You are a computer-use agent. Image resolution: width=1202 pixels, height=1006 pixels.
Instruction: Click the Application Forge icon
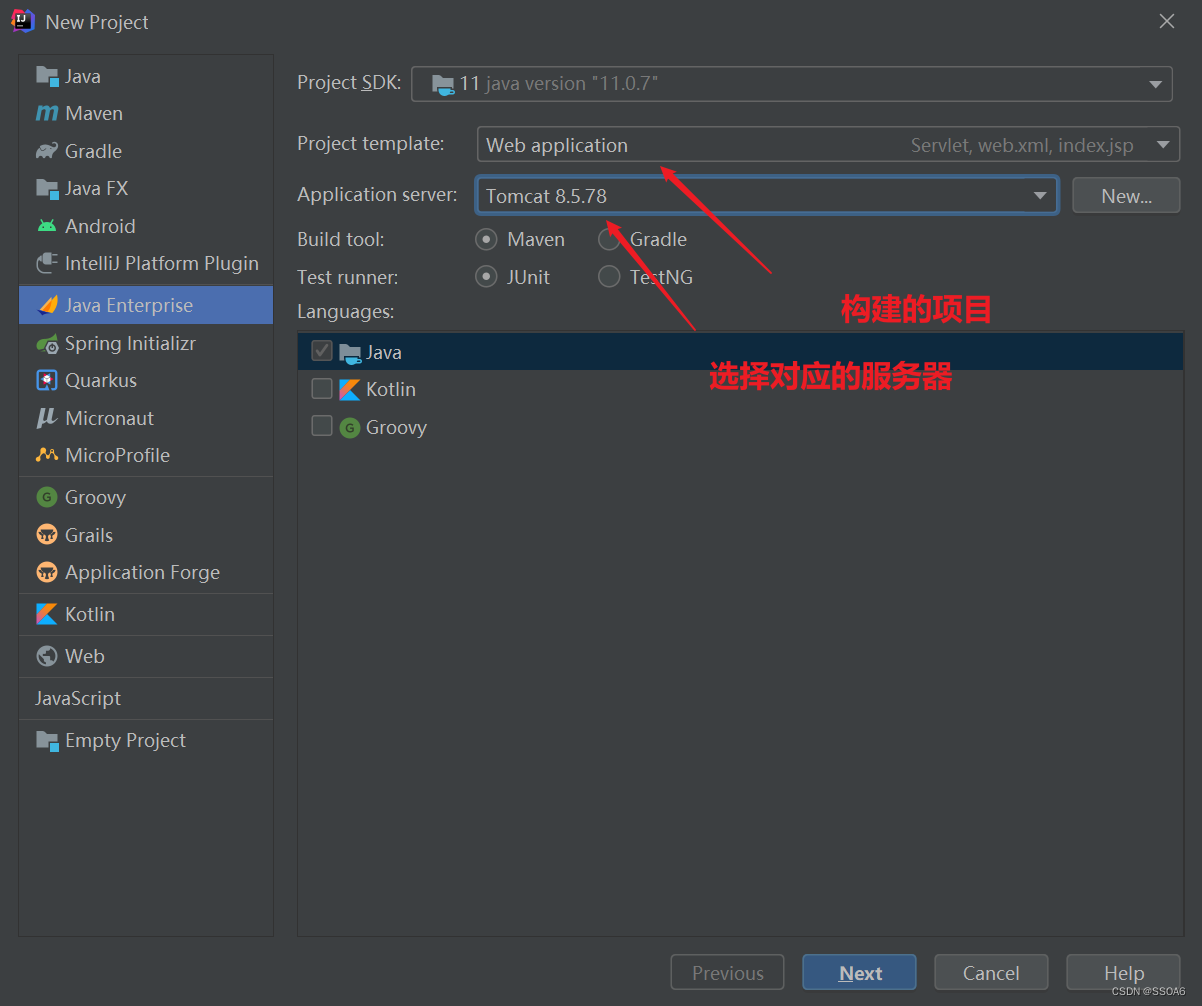(47, 572)
